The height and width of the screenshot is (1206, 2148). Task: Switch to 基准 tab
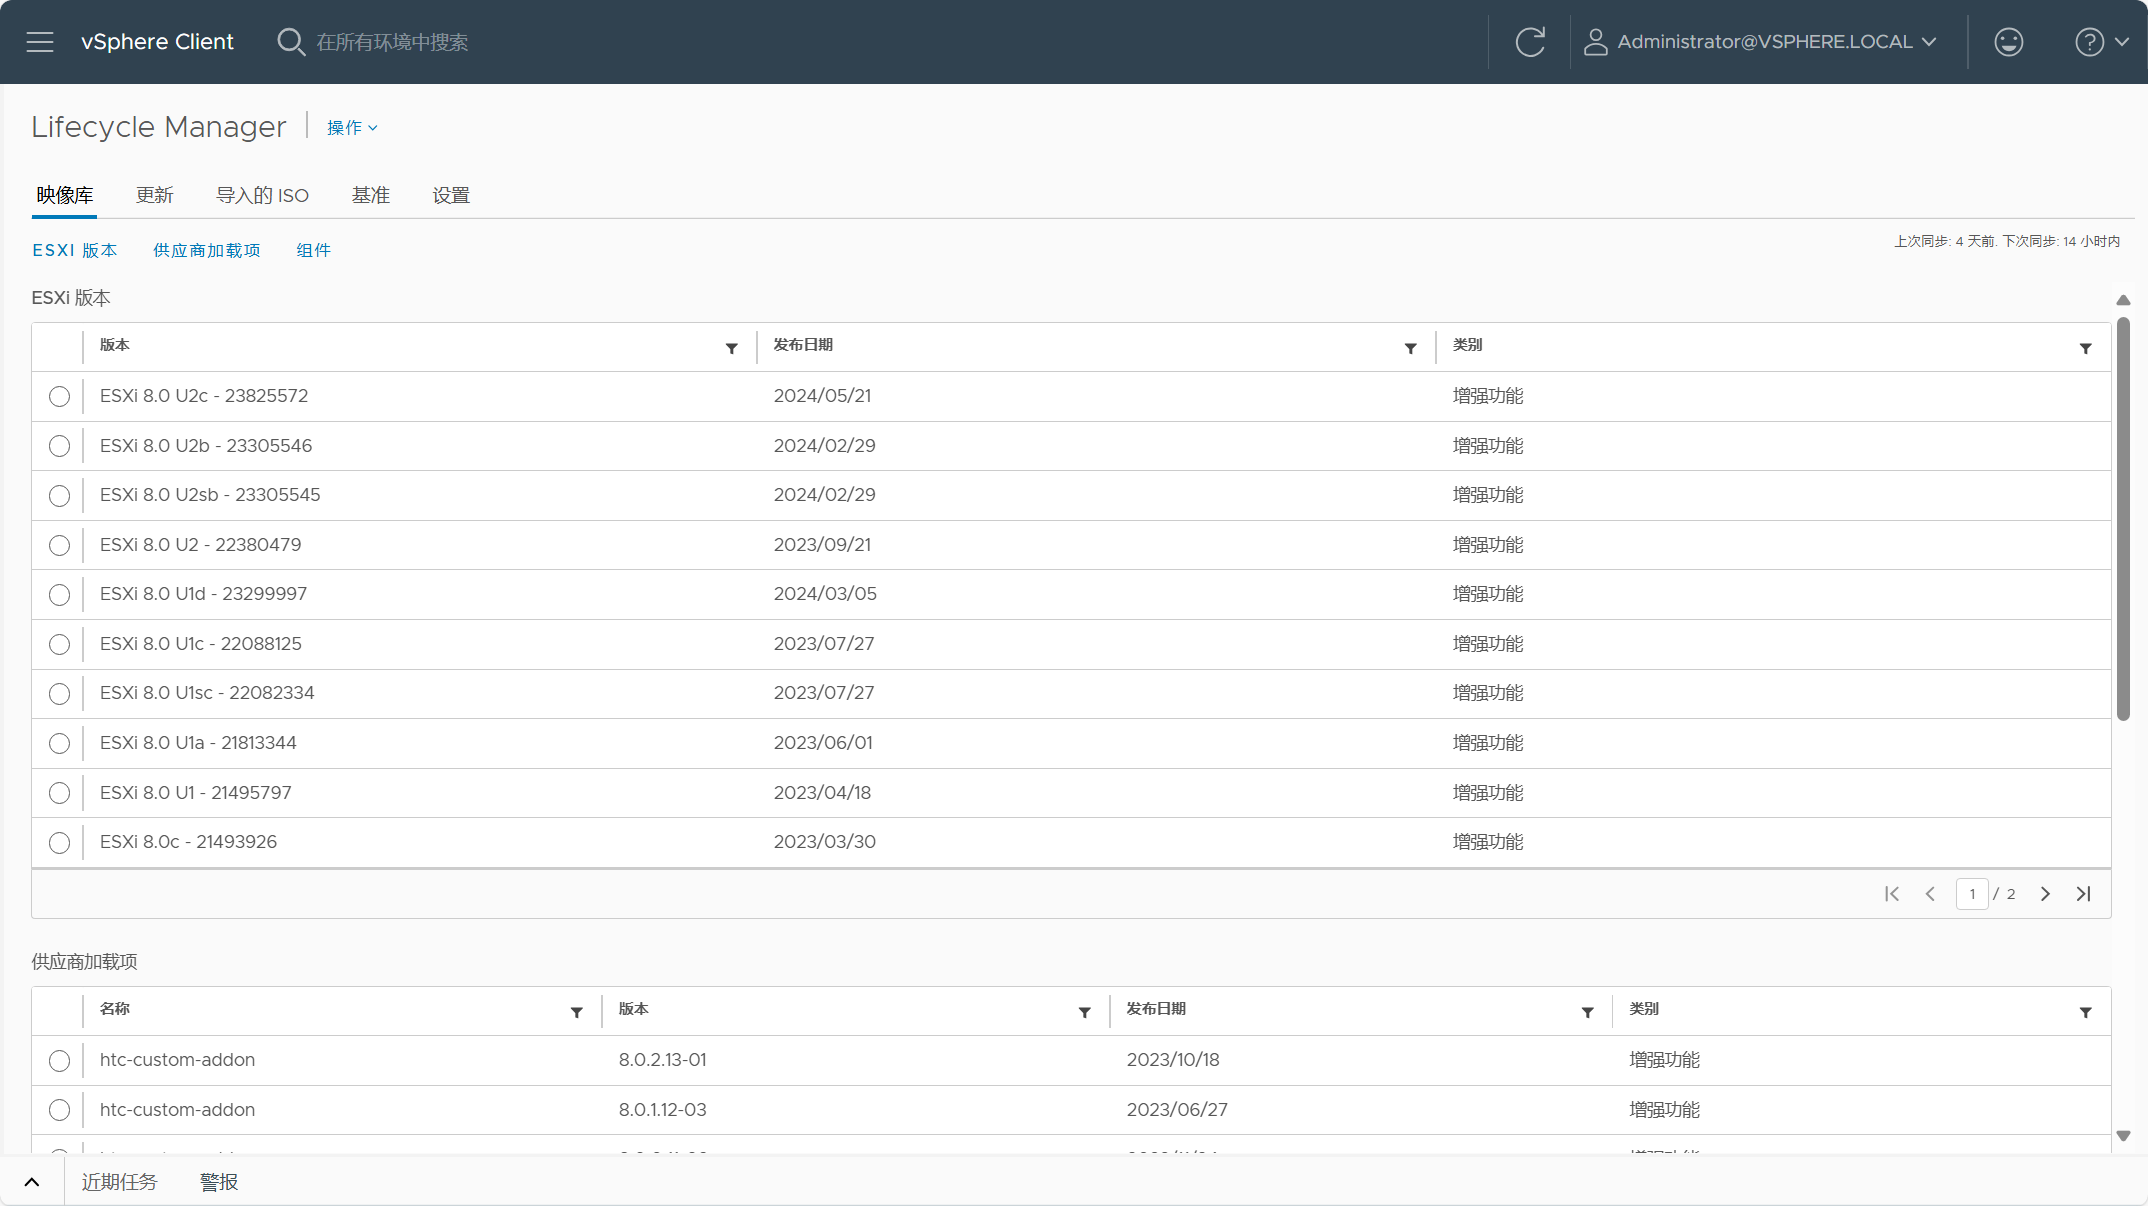(371, 195)
